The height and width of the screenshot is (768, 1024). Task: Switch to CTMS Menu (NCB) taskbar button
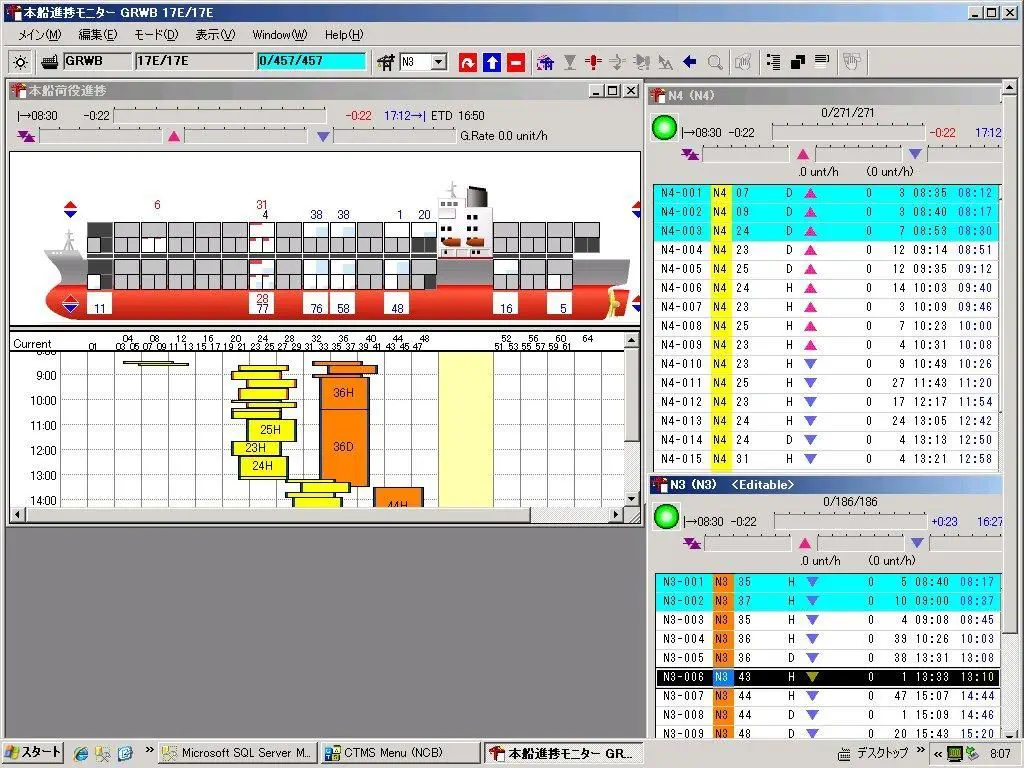pyautogui.click(x=399, y=752)
